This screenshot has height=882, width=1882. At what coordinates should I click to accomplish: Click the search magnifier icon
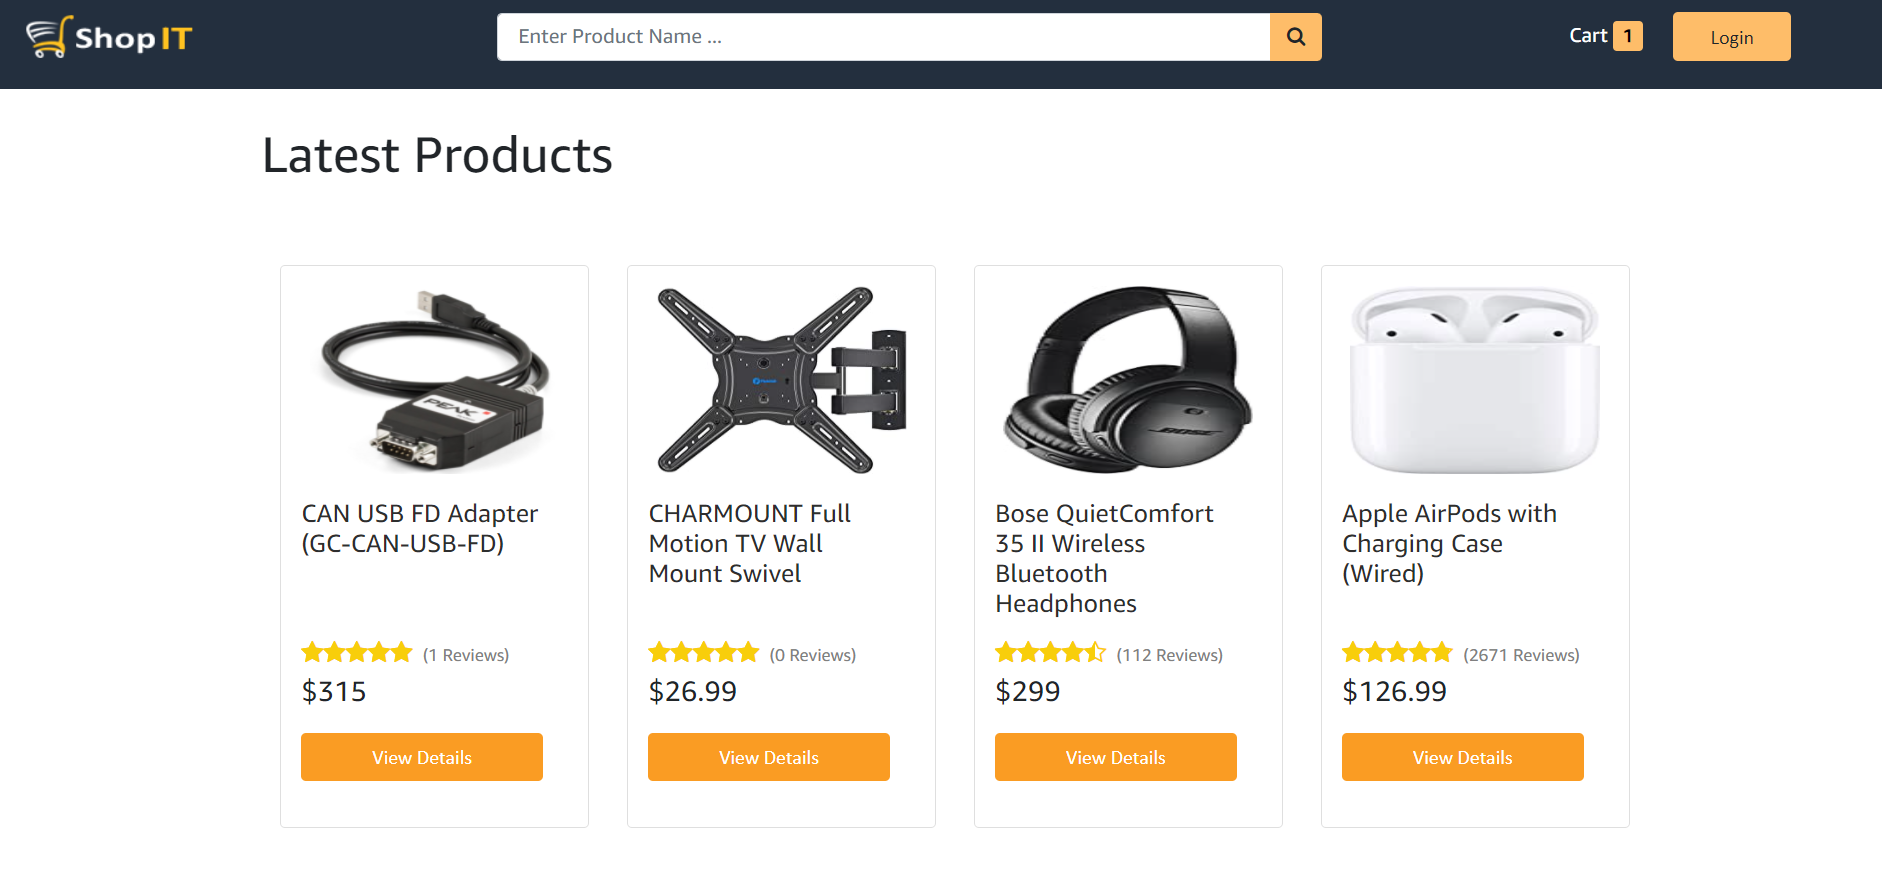click(x=1295, y=36)
